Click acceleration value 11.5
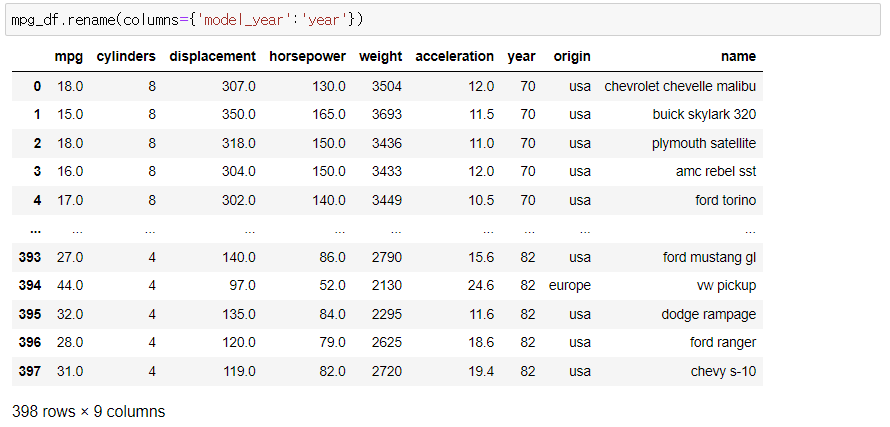 pos(481,115)
